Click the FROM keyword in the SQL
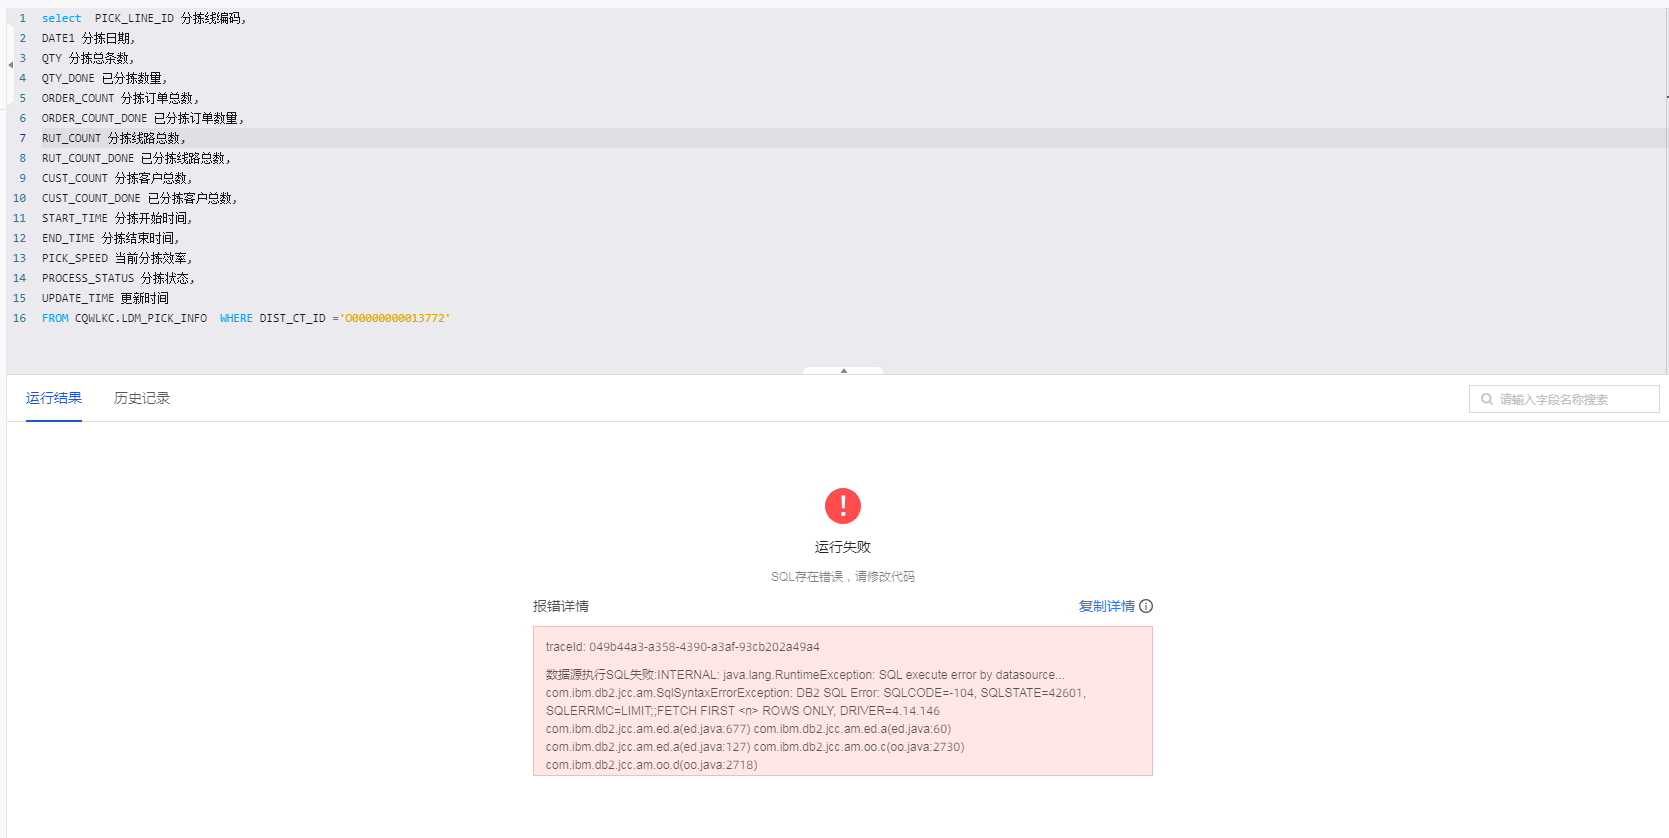The width and height of the screenshot is (1669, 838). tap(55, 318)
